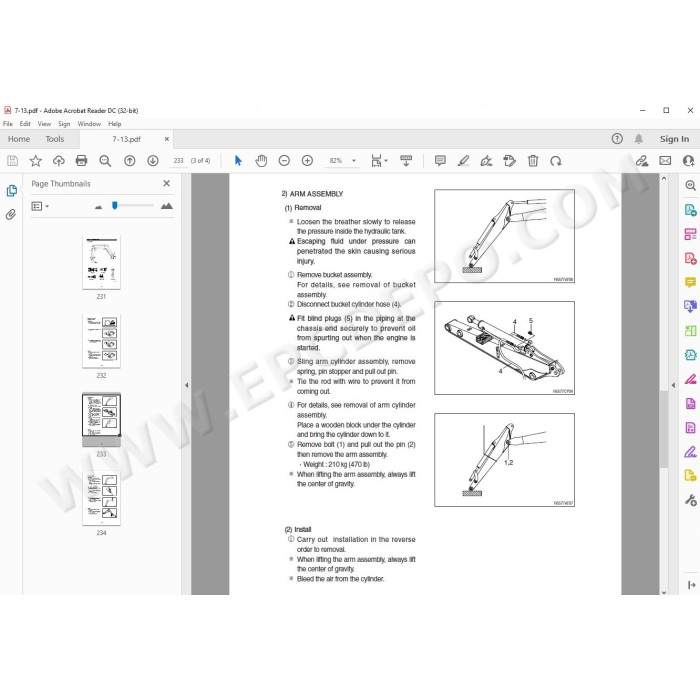This screenshot has height=700, width=700.
Task: Activate the Hand pan tool
Action: [261, 161]
